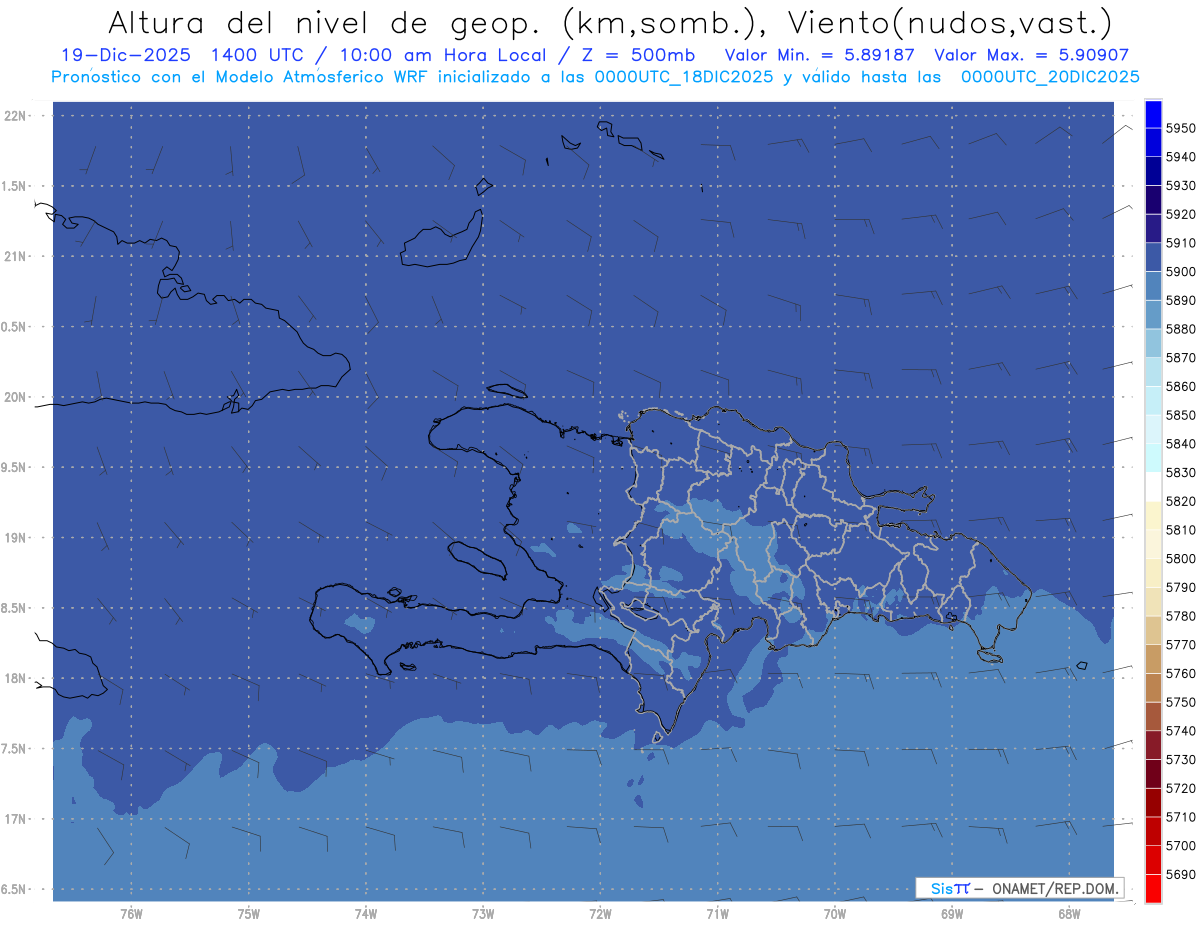Click the legend swatch between 5900 and 5910
Image resolution: width=1200 pixels, height=927 pixels.
coord(1153,257)
